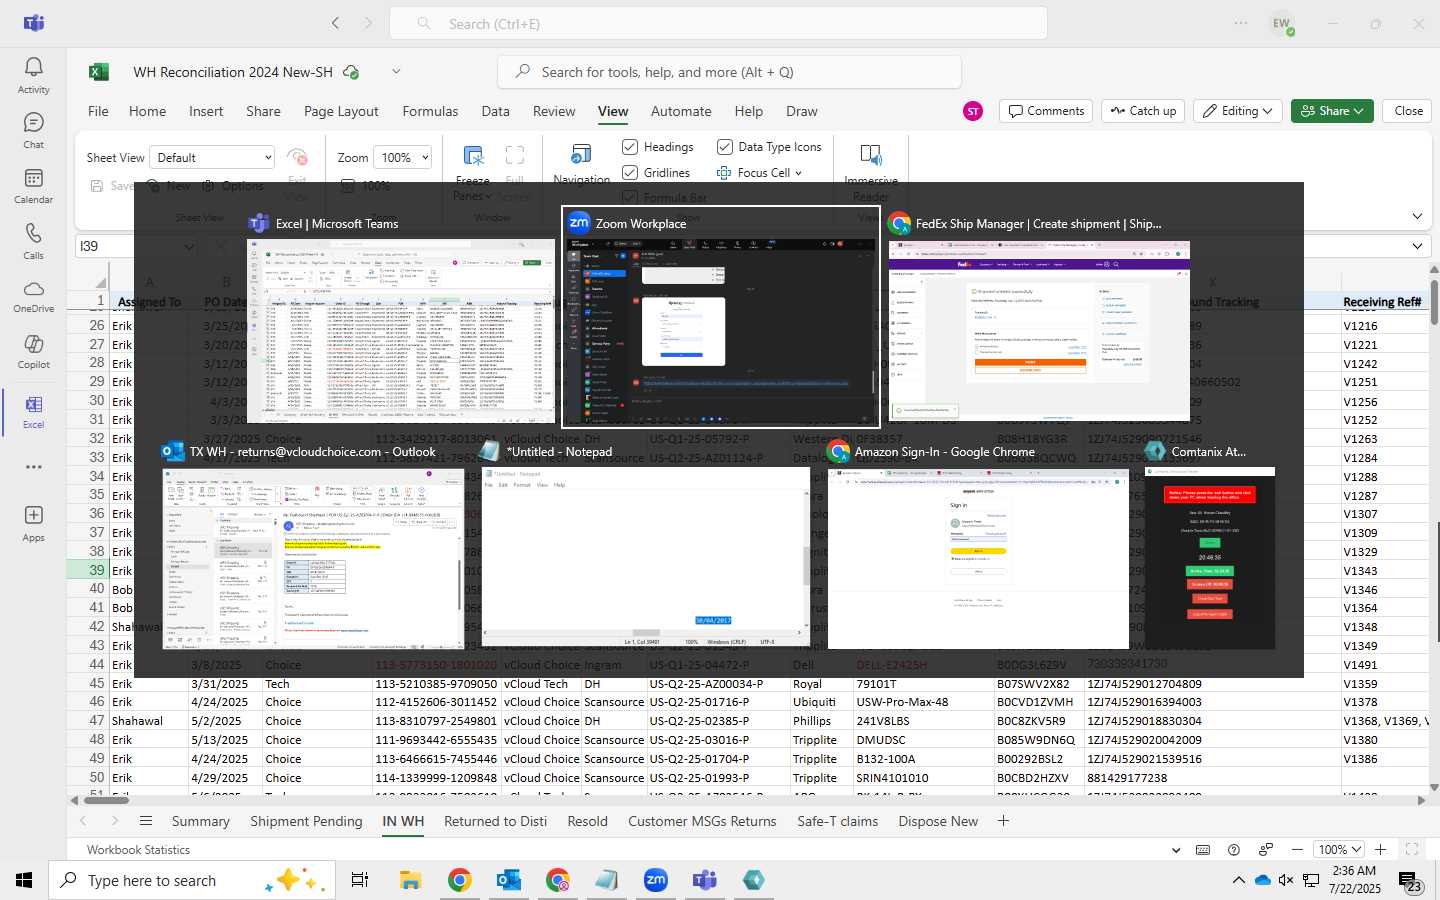
Task: Open the file name dropdown chevron
Action: point(396,71)
